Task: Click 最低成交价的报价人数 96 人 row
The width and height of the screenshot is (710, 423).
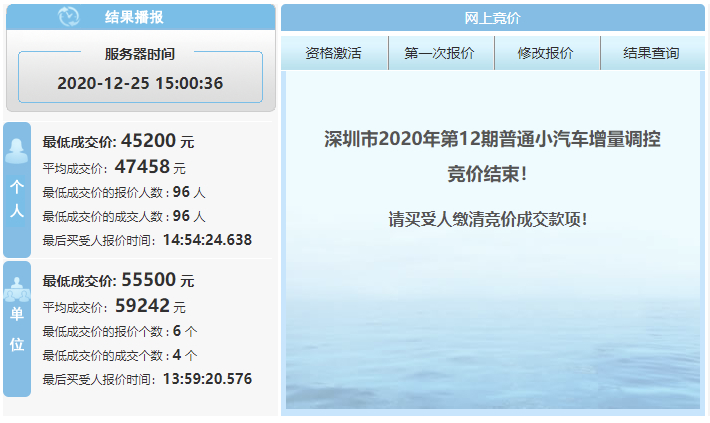Action: click(x=124, y=192)
